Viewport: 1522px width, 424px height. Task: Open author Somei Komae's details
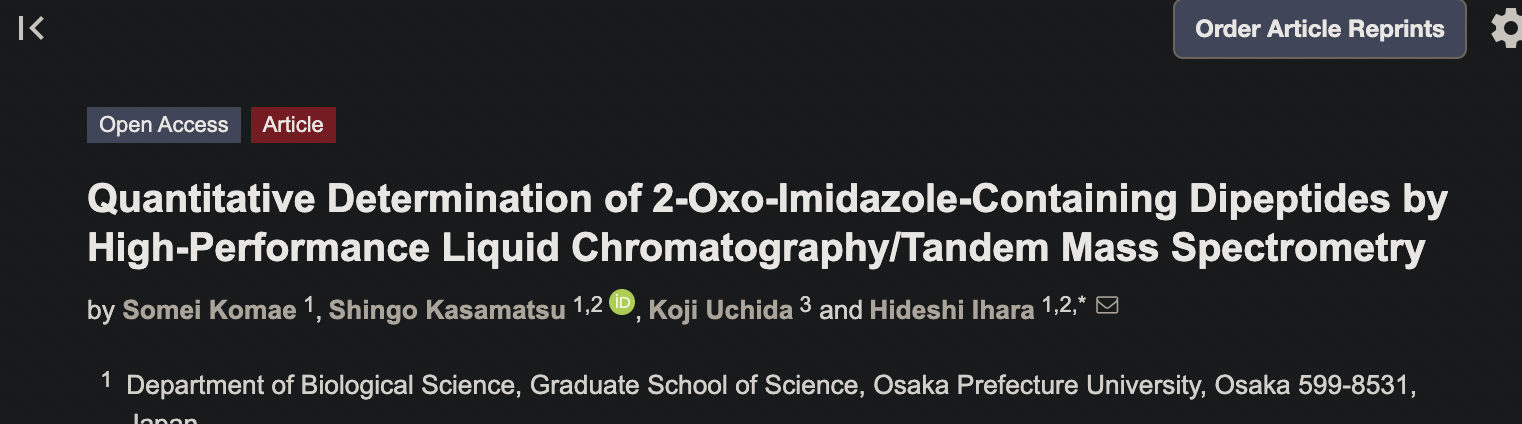209,310
